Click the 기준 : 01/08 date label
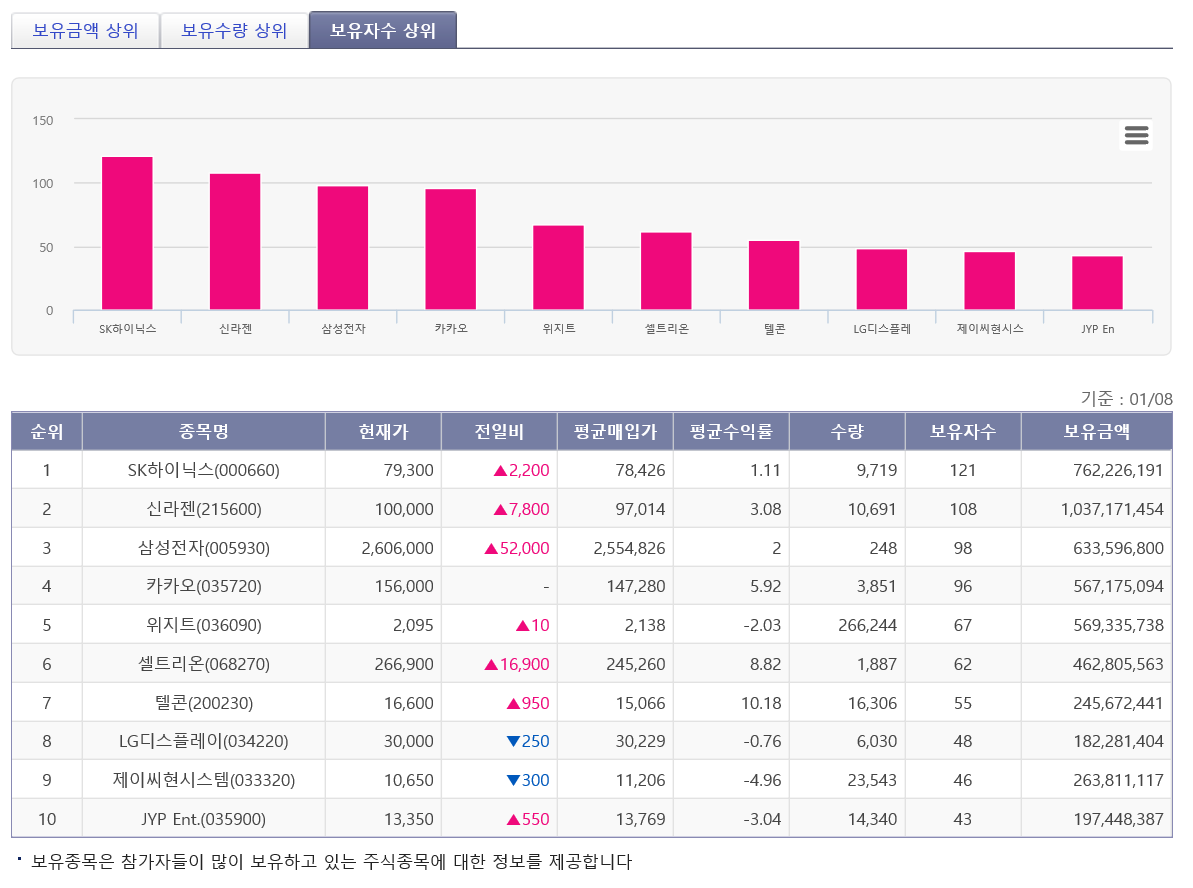1193x888 pixels. [1126, 399]
